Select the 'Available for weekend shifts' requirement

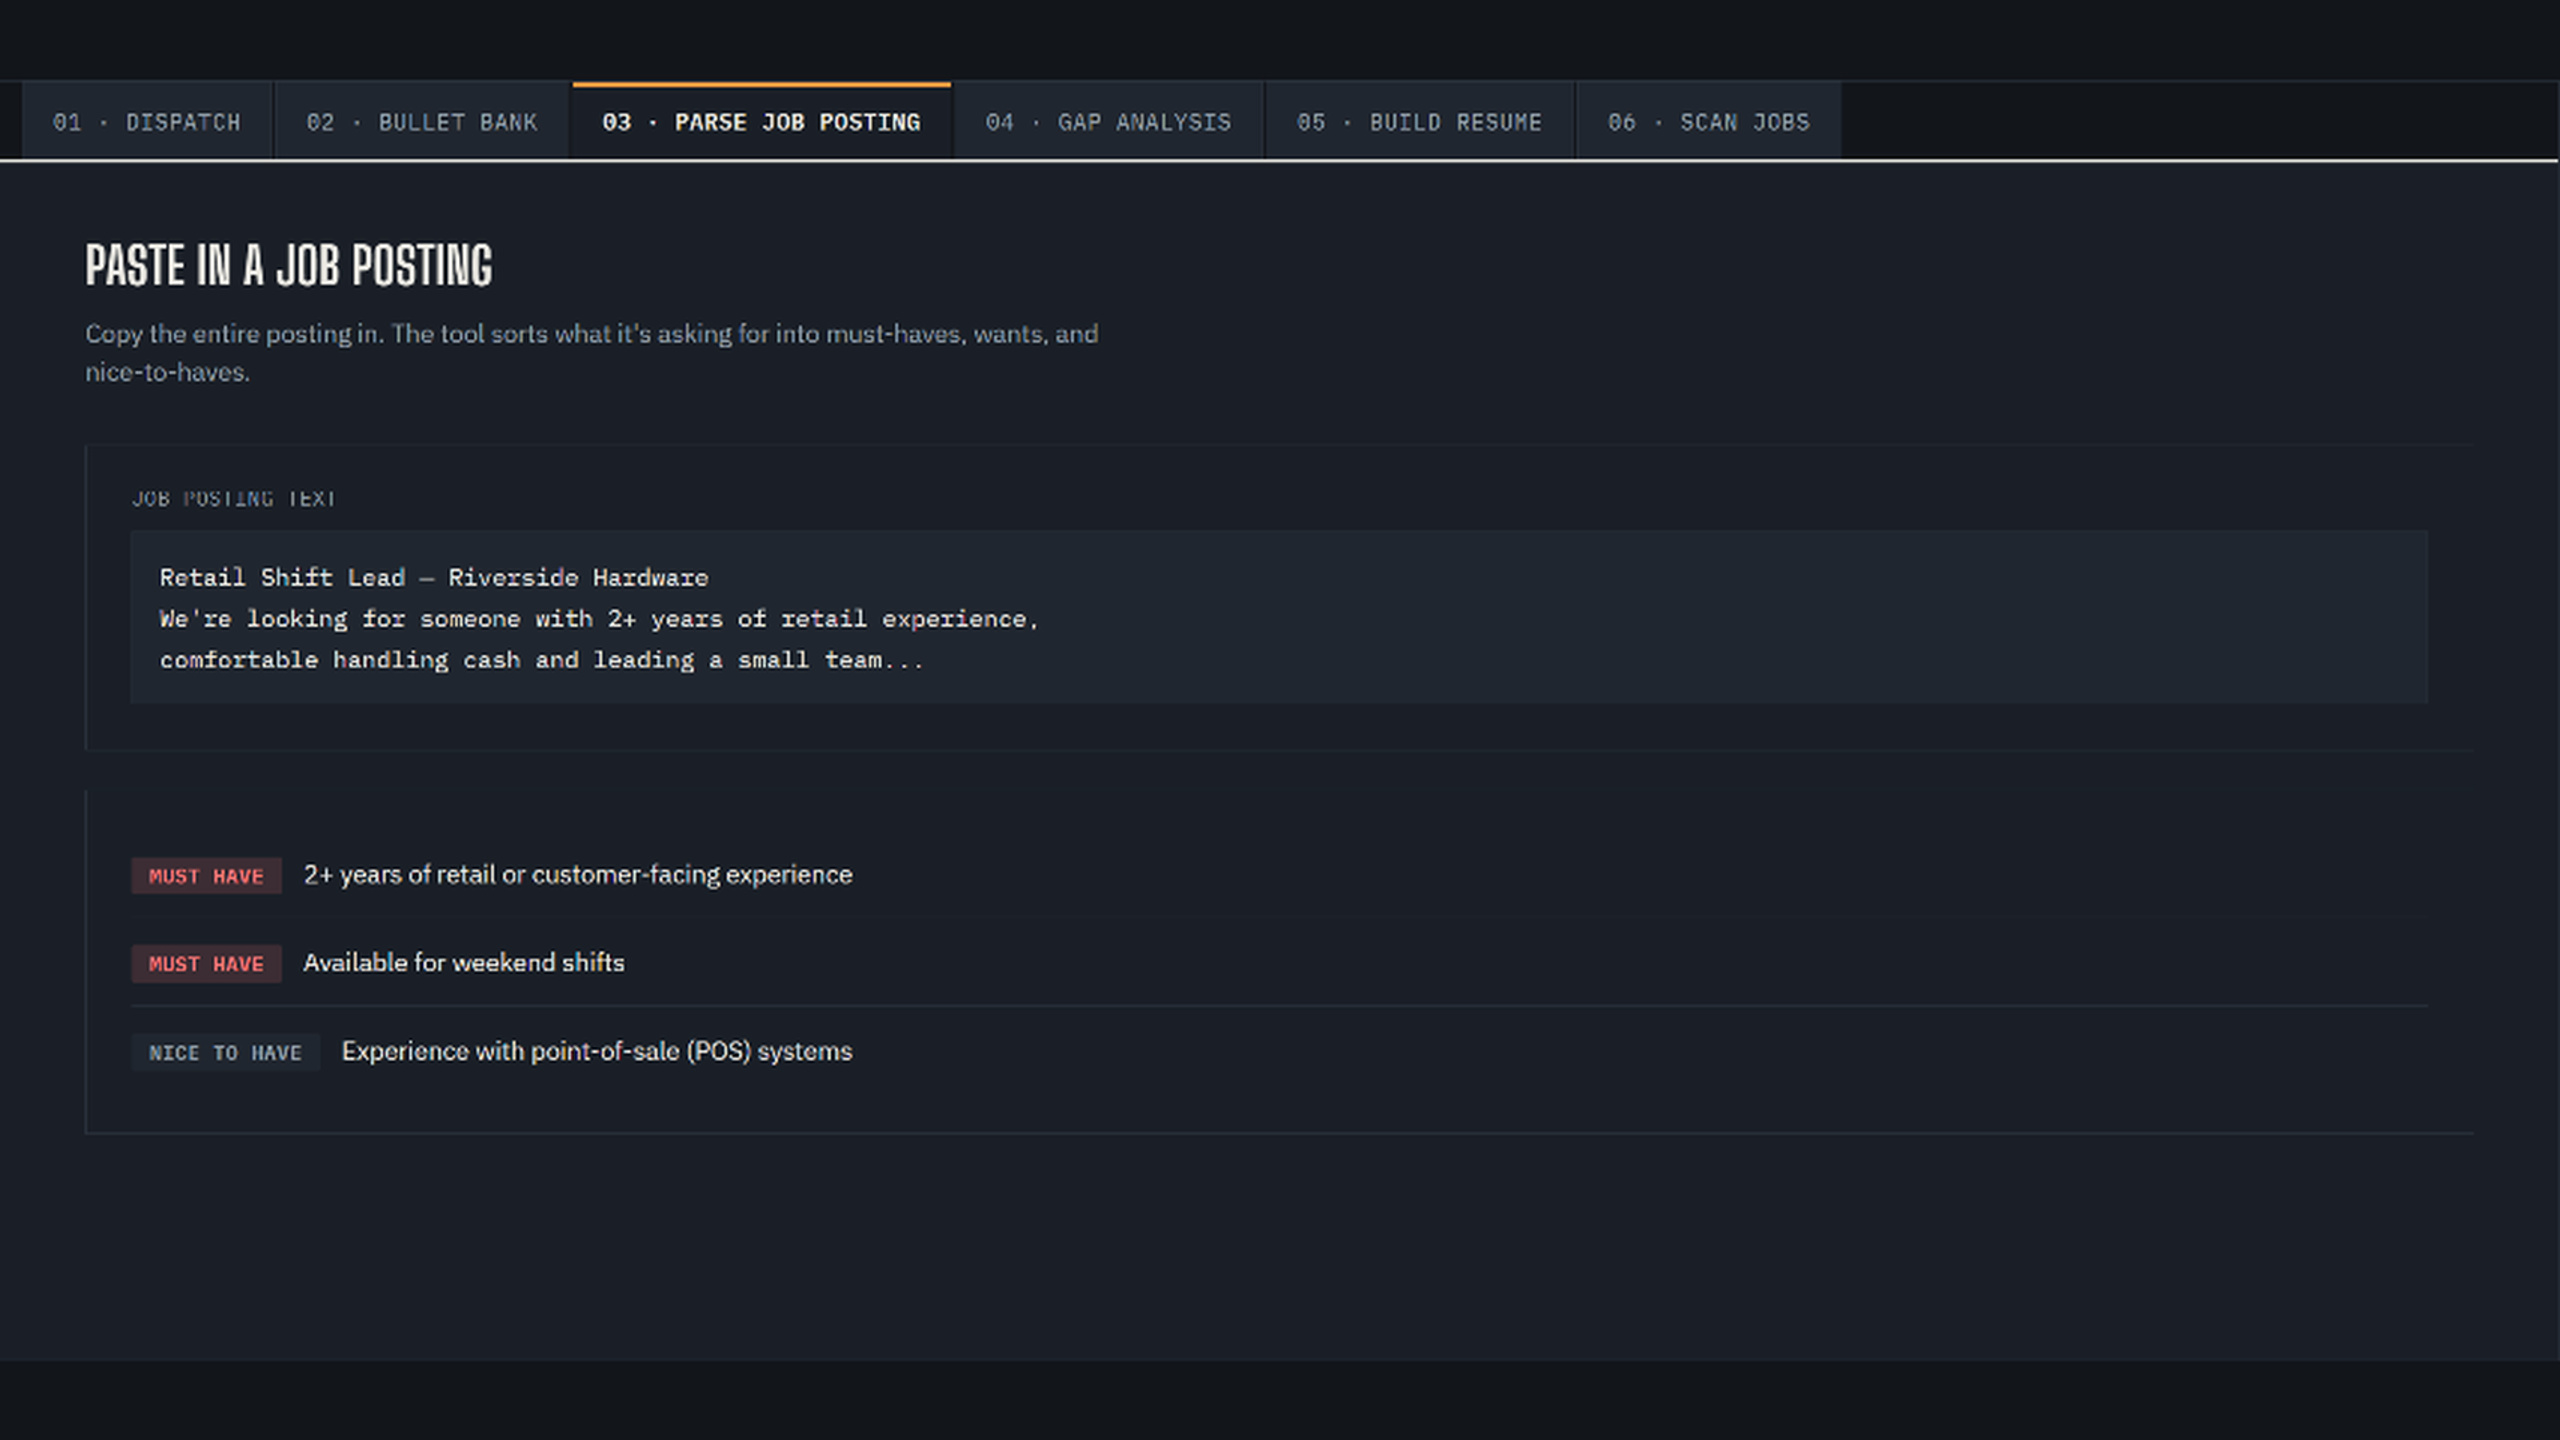tap(464, 963)
